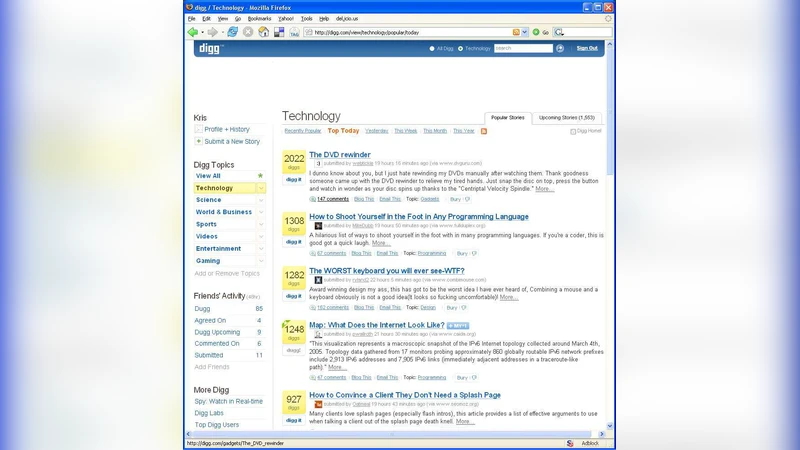Open the Bury dropdown on The DVD rewinder

coord(467,199)
